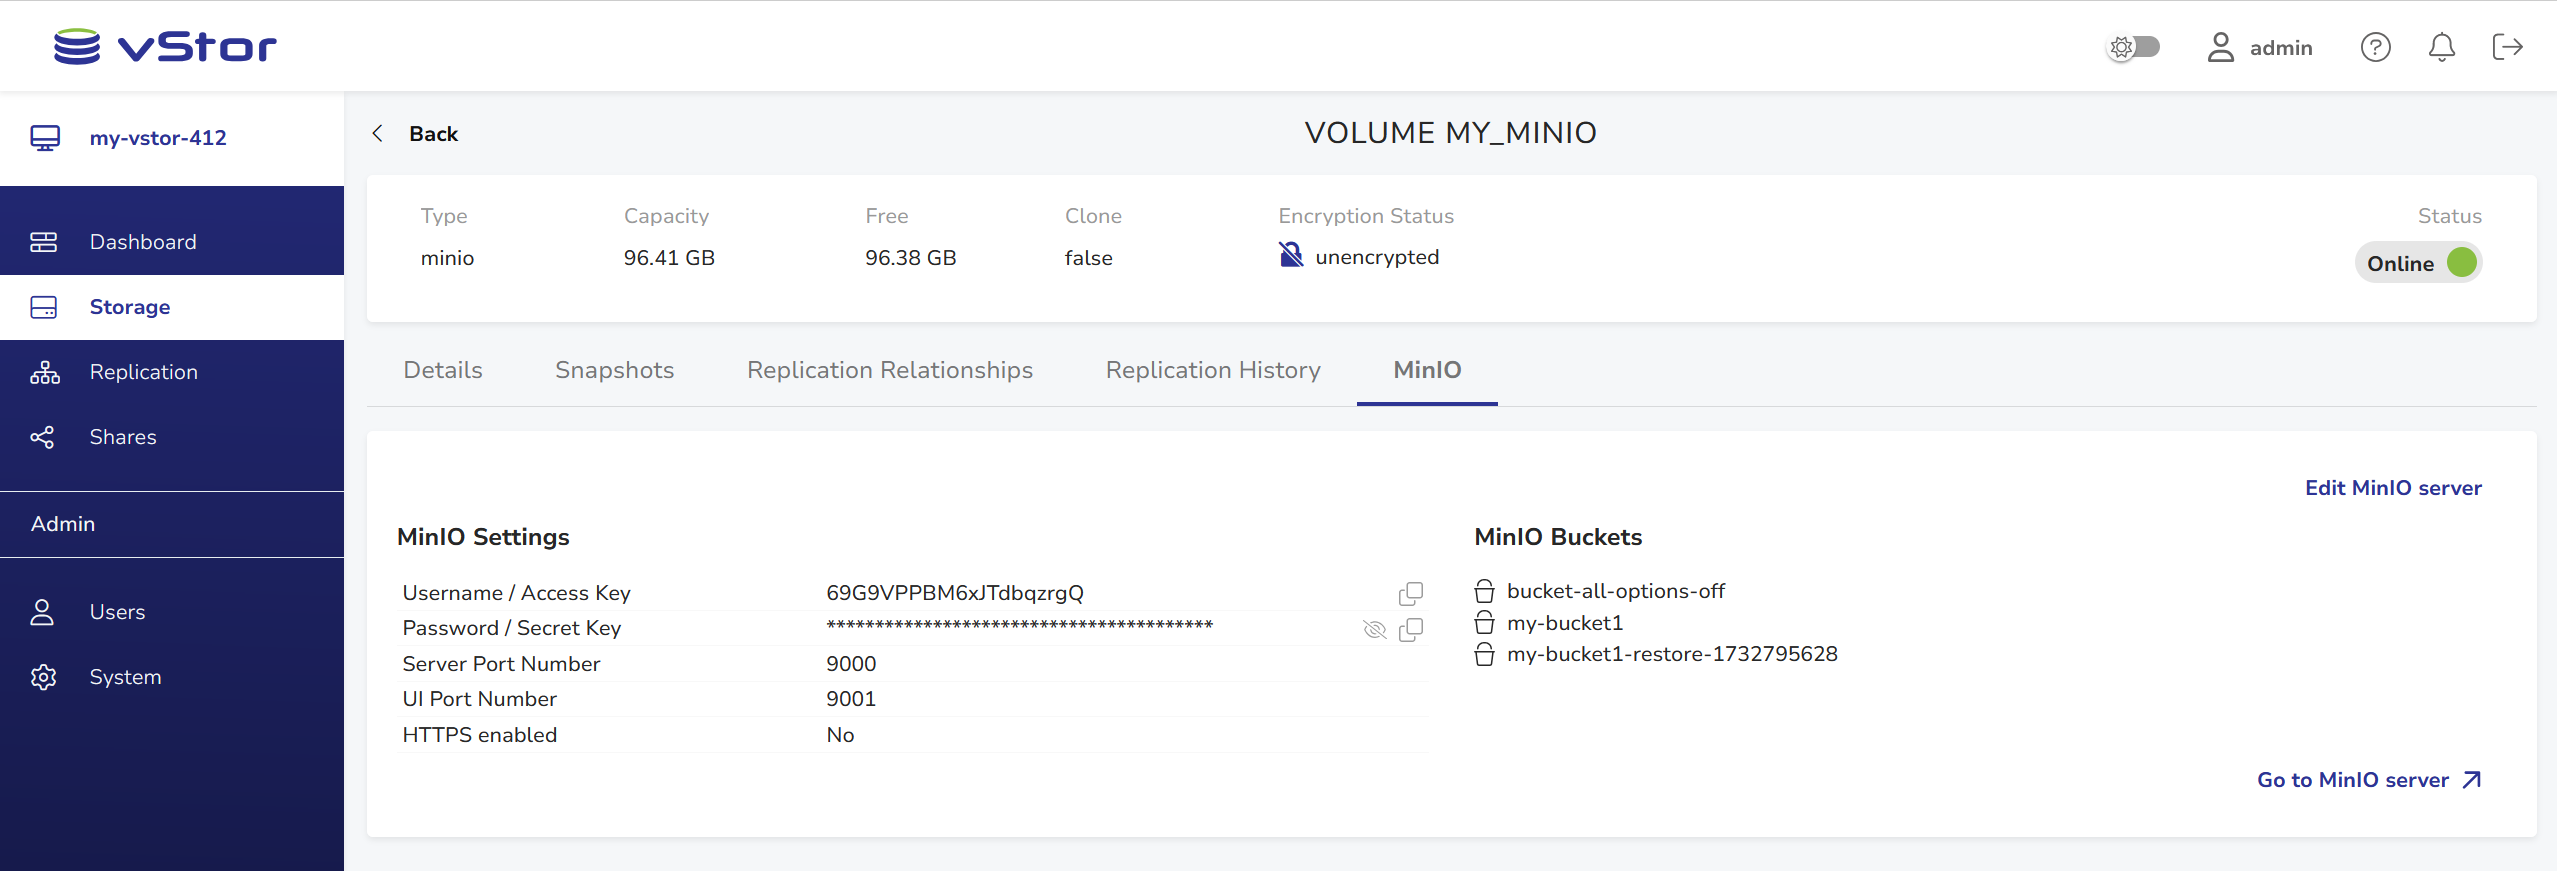Toggle the dark mode theme switch

click(x=2134, y=47)
